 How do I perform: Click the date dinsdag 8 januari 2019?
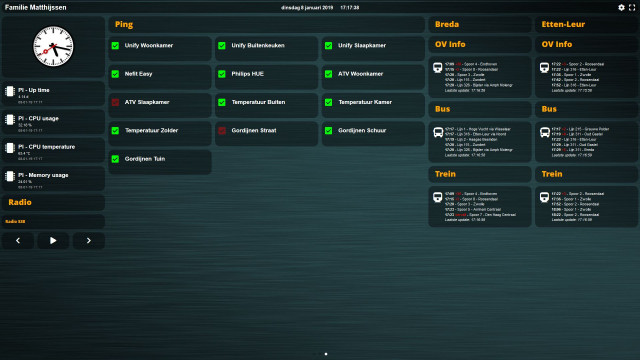point(307,7)
